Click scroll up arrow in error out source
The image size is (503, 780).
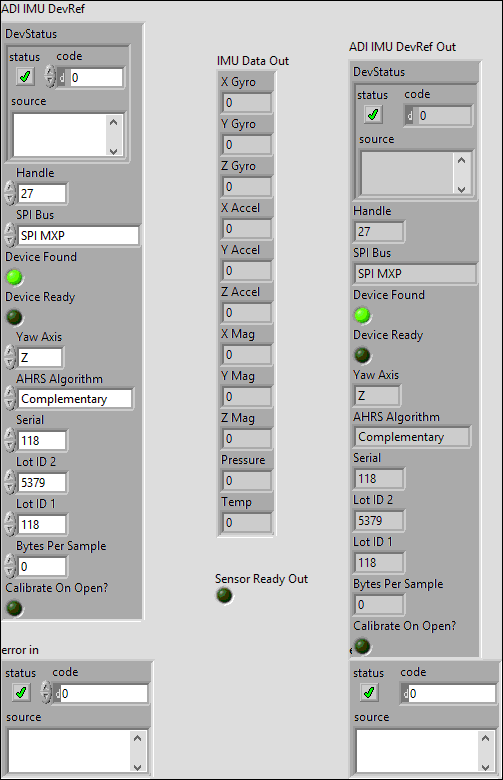(x=486, y=738)
